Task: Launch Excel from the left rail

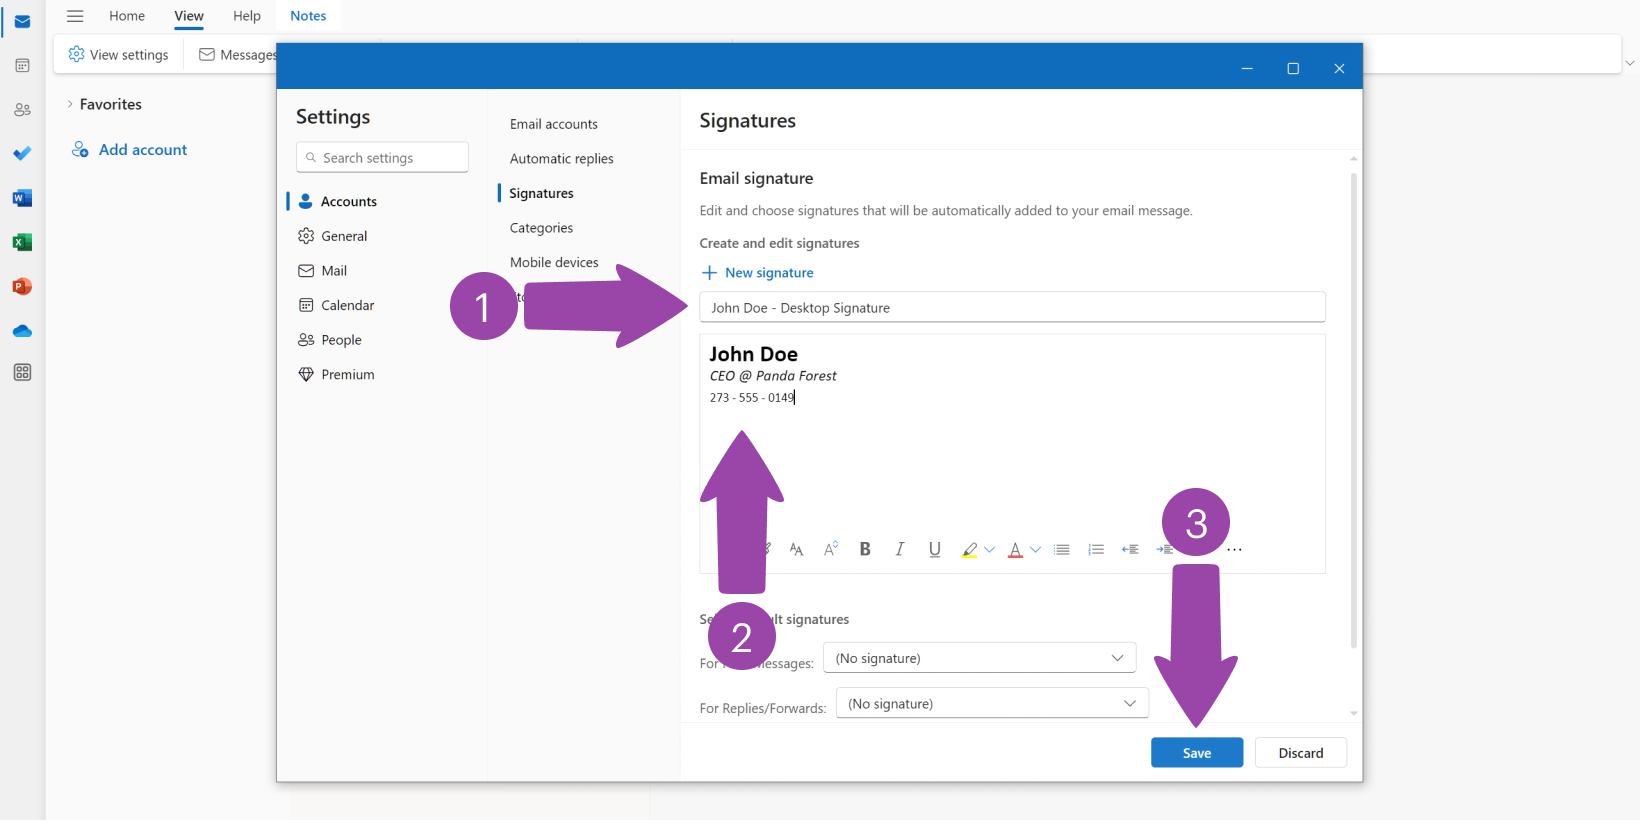Action: click(x=22, y=242)
